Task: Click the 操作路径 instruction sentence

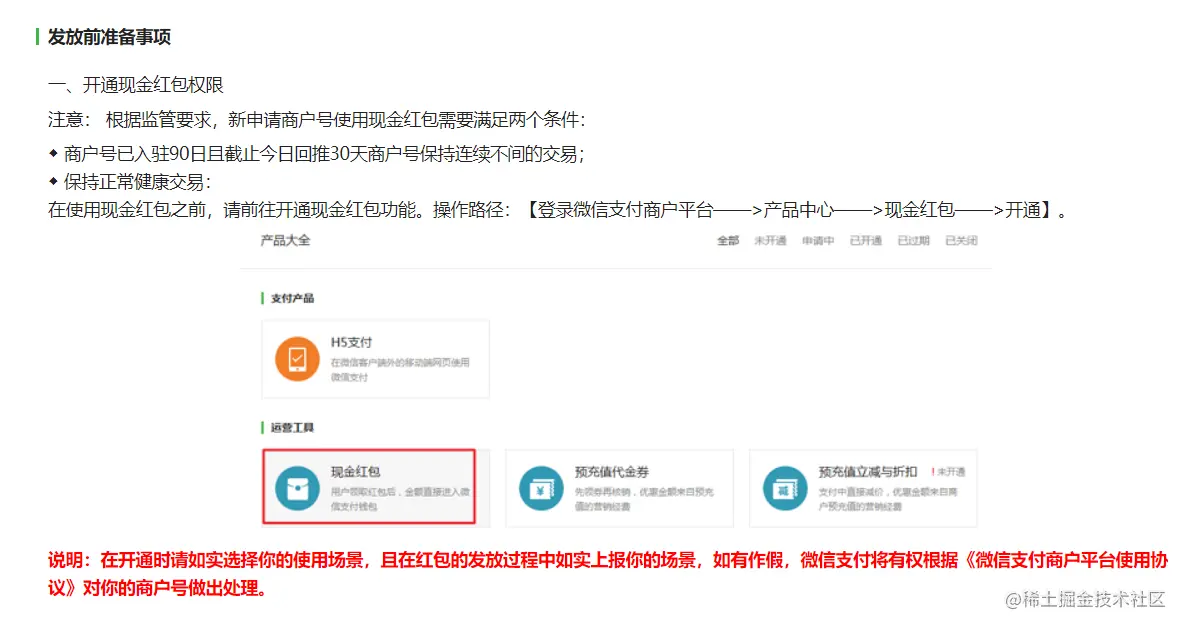Action: click(558, 210)
